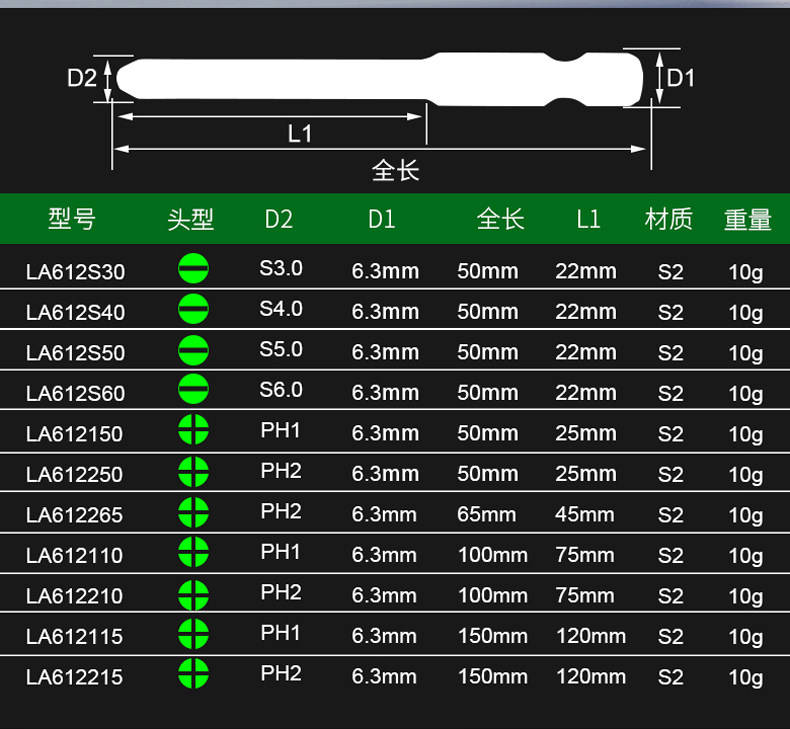Click the D1 dimension label on diagram
The image size is (790, 729).
pos(681,78)
